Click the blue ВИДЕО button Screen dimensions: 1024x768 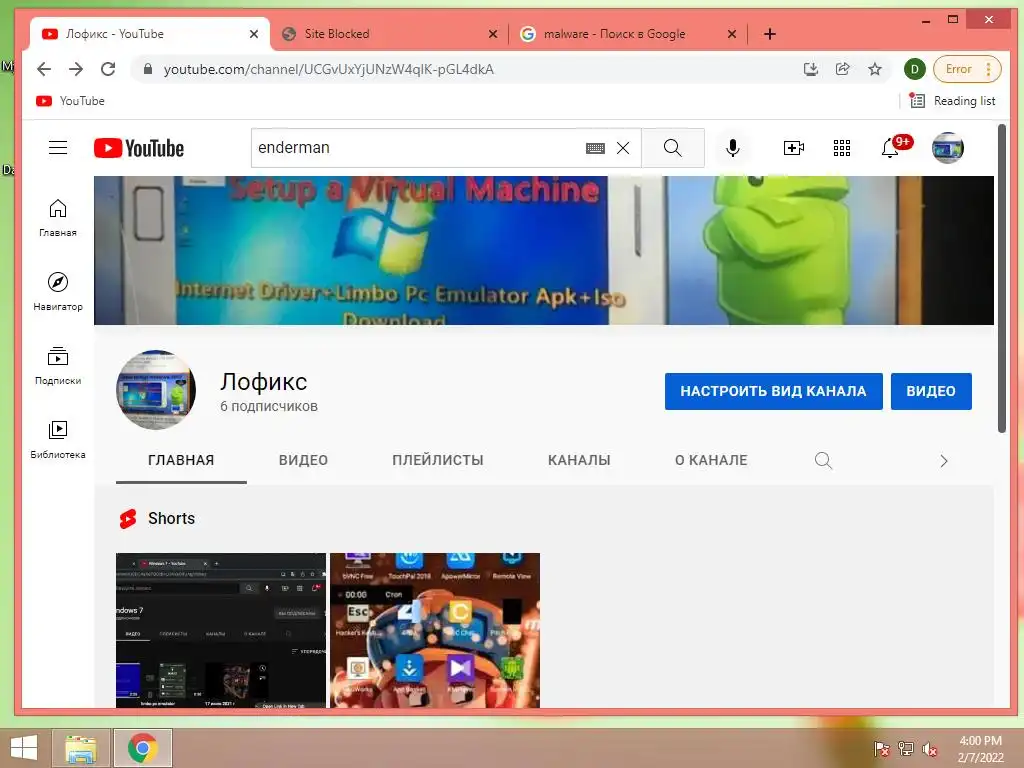coord(931,391)
